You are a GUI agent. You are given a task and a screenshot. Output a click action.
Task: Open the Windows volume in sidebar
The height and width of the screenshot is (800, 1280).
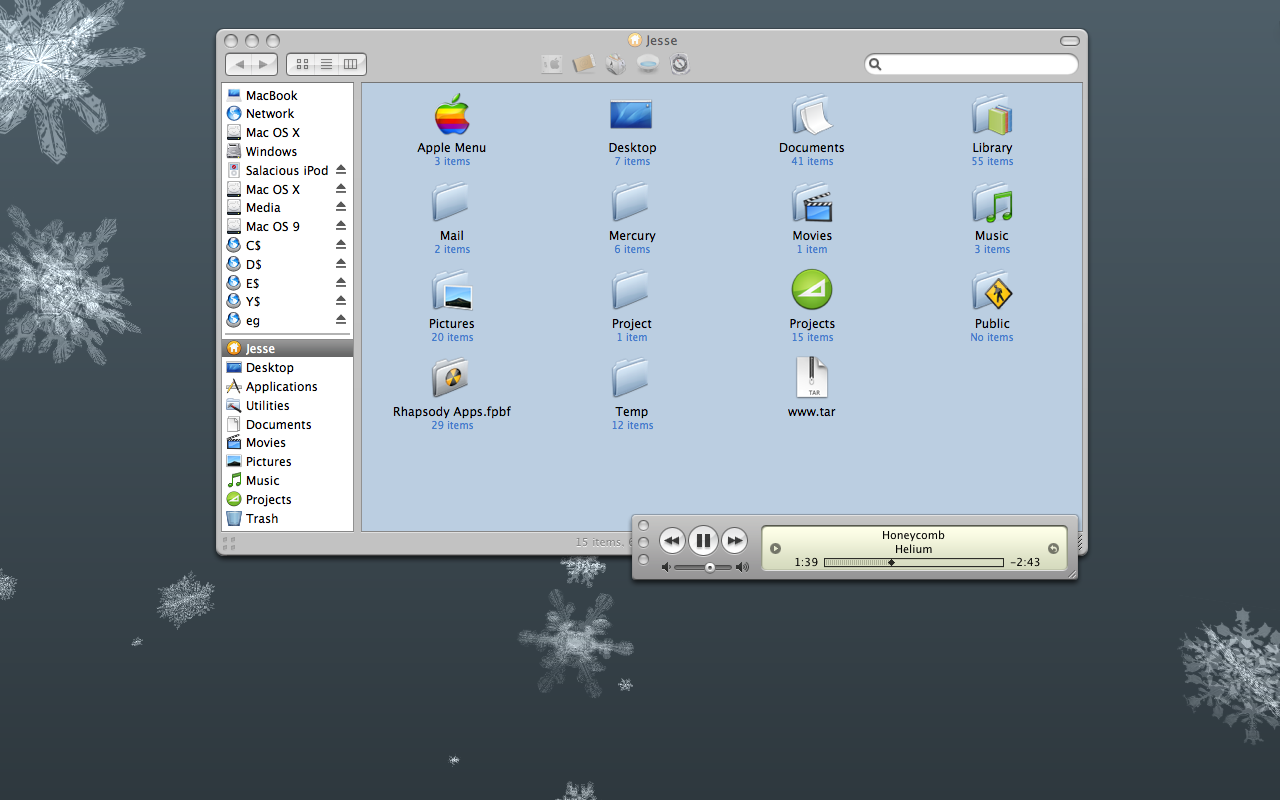pos(287,151)
